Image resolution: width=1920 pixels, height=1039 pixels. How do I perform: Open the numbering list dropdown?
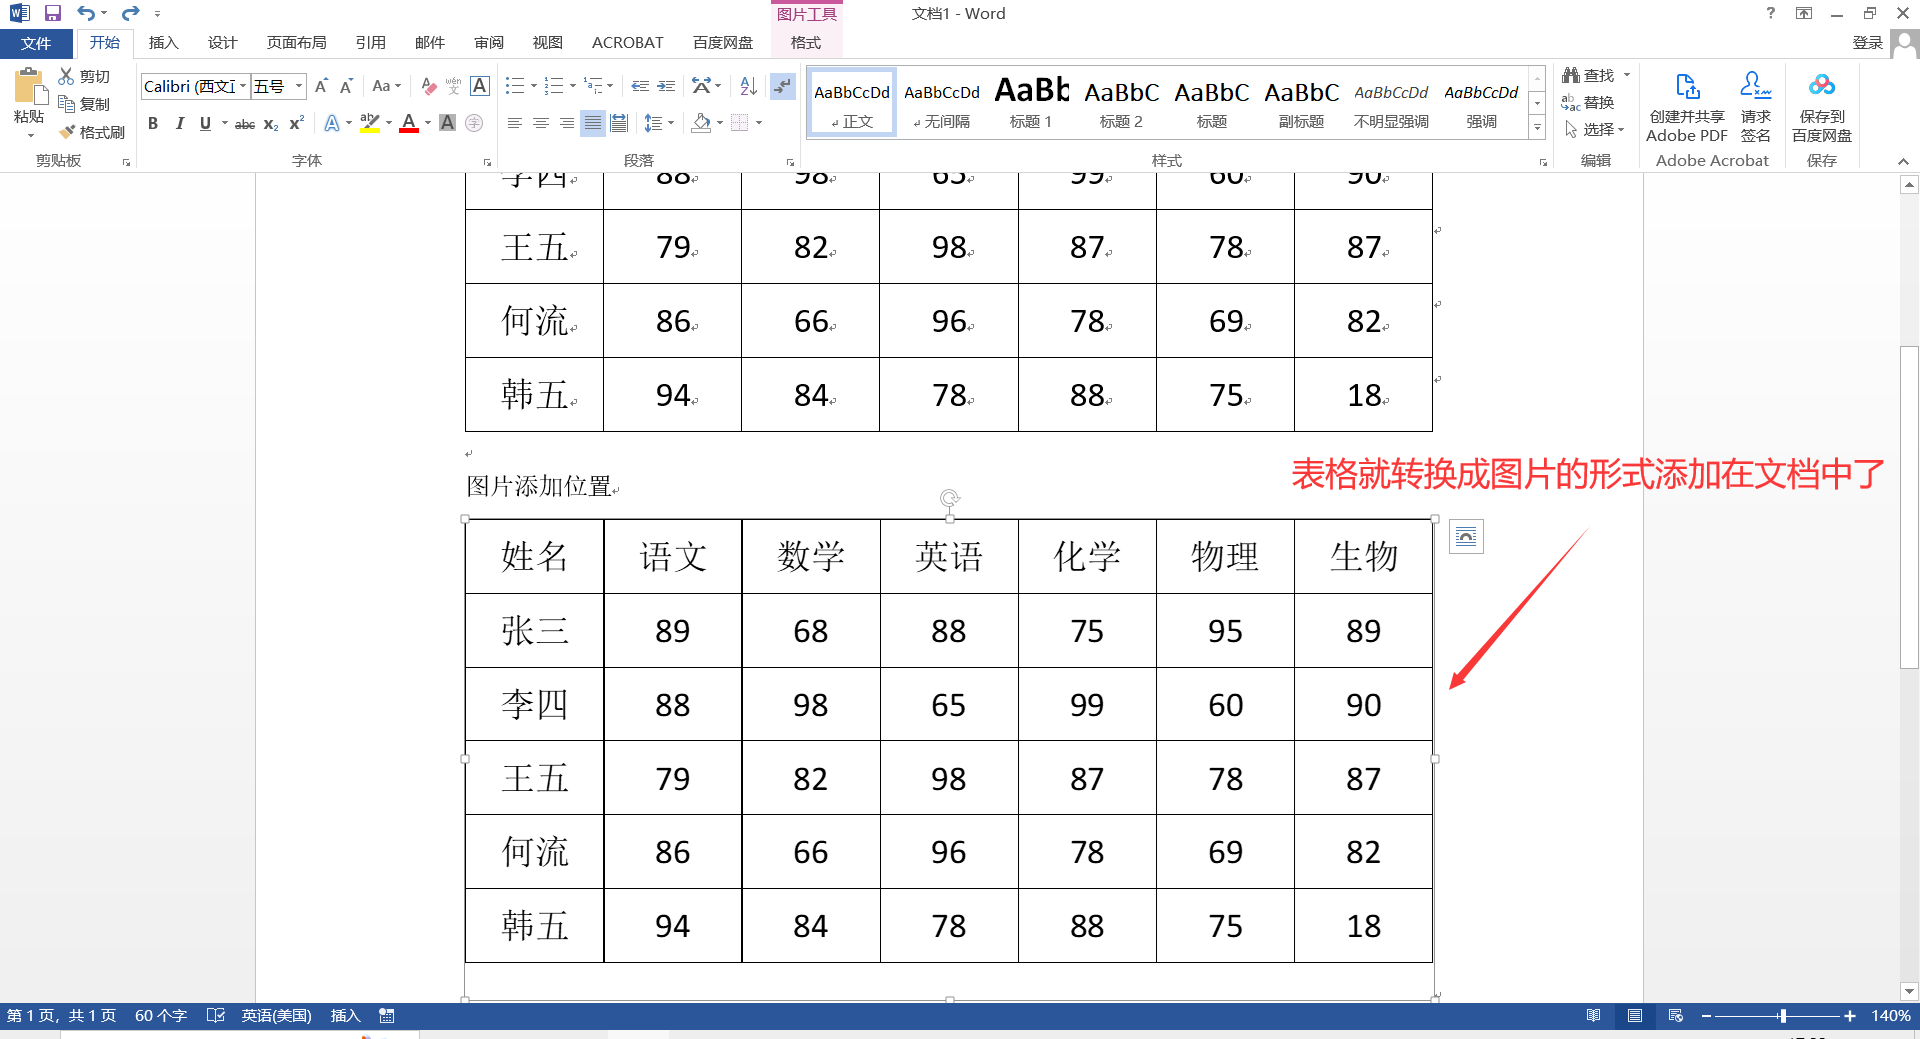pyautogui.click(x=572, y=86)
